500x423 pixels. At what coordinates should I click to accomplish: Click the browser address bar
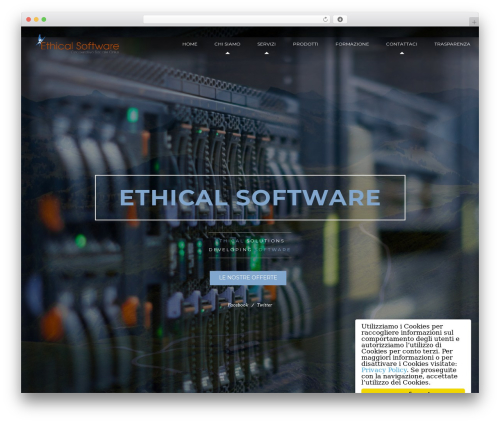coord(237,19)
